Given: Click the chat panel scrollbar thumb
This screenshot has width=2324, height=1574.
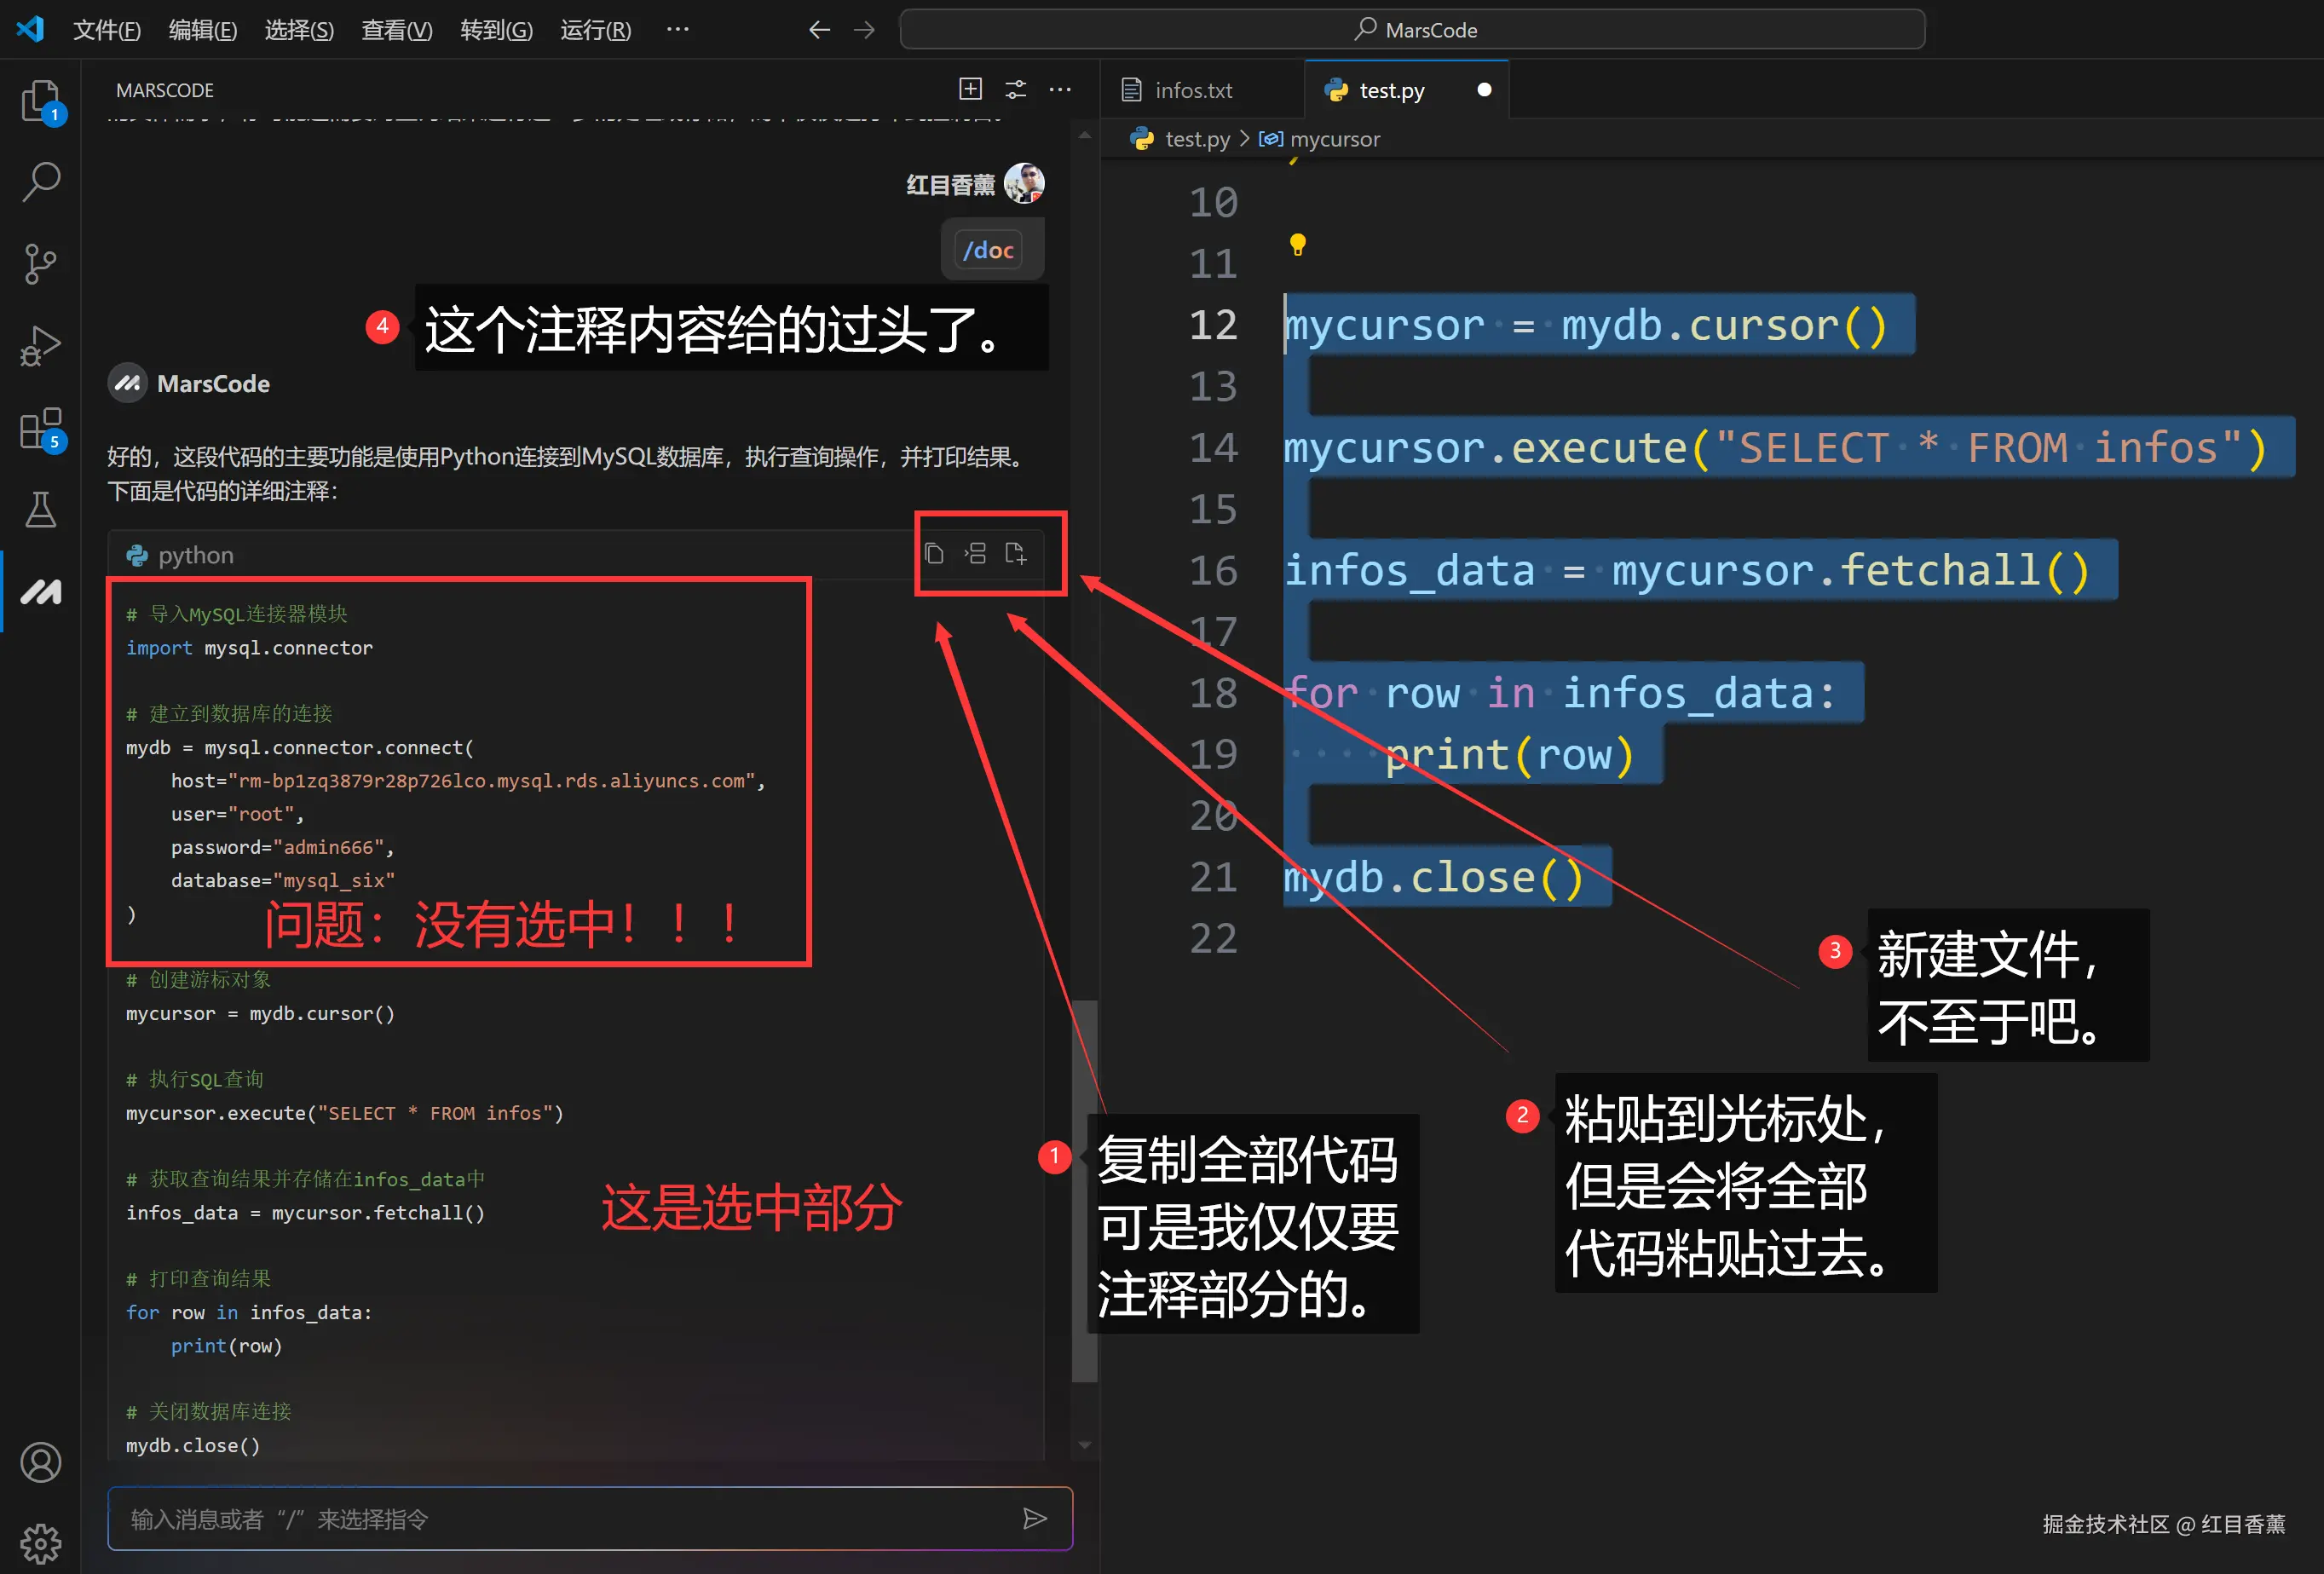Looking at the screenshot, I should coord(1084,1190).
